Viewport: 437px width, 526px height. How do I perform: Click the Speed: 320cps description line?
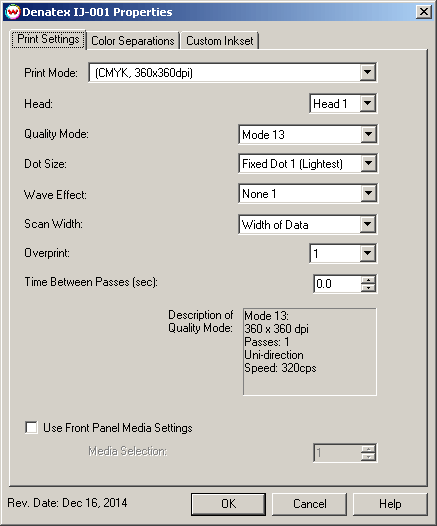pos(280,368)
